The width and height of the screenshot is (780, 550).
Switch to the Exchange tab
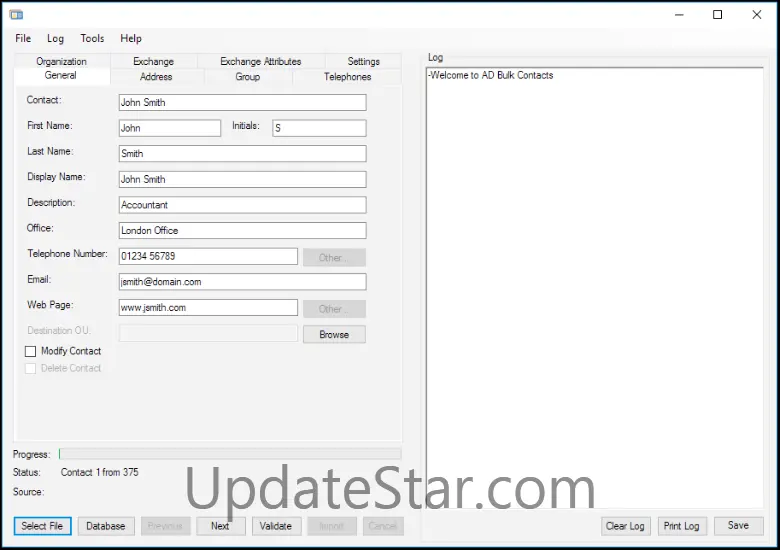point(154,61)
